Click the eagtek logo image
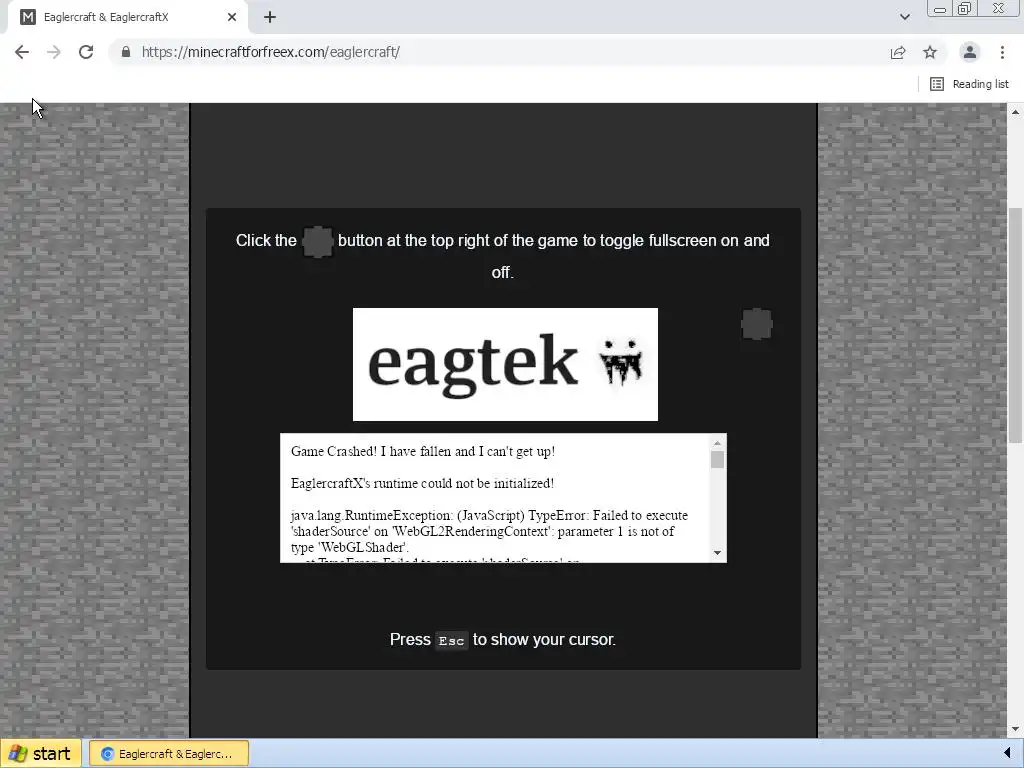This screenshot has width=1024, height=768. pos(505,364)
